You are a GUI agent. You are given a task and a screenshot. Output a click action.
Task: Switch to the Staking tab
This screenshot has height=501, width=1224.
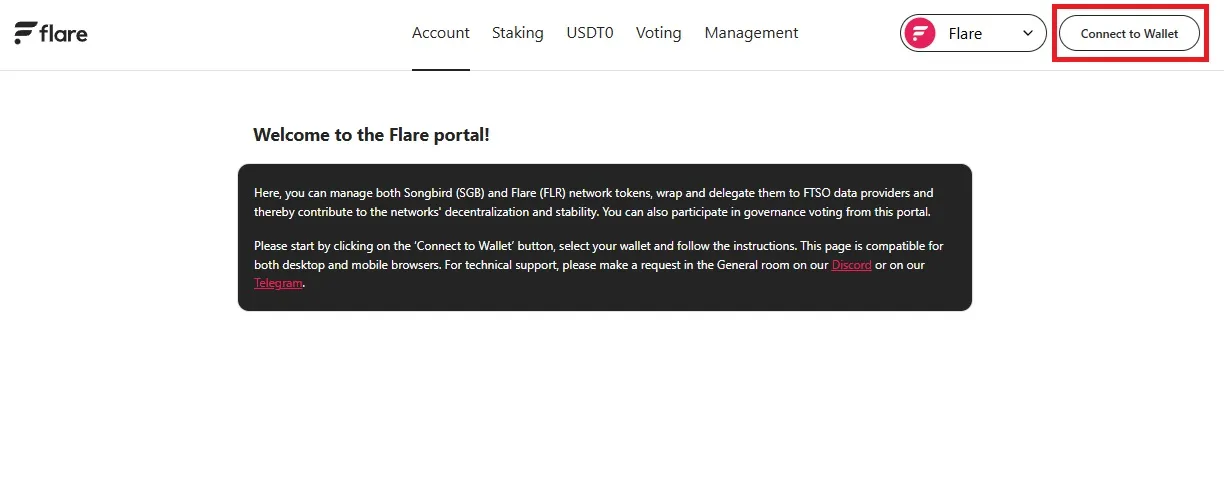pyautogui.click(x=517, y=33)
